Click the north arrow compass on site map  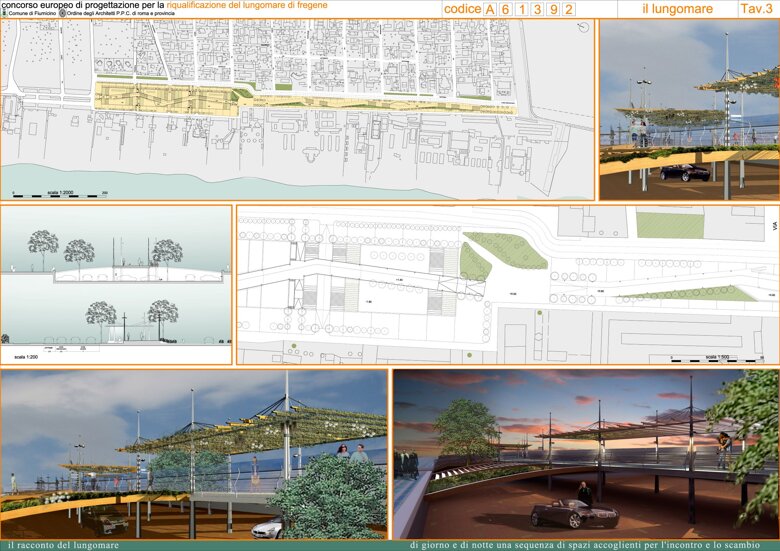coord(583,27)
